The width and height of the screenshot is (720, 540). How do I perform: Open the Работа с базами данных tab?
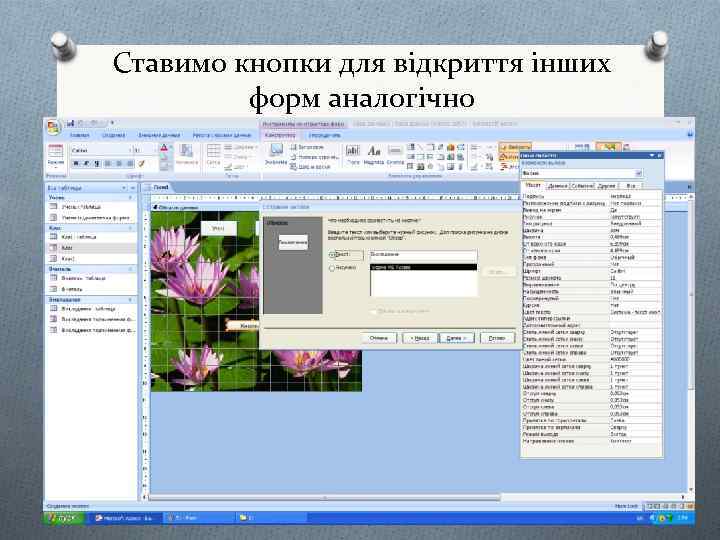pyautogui.click(x=222, y=135)
